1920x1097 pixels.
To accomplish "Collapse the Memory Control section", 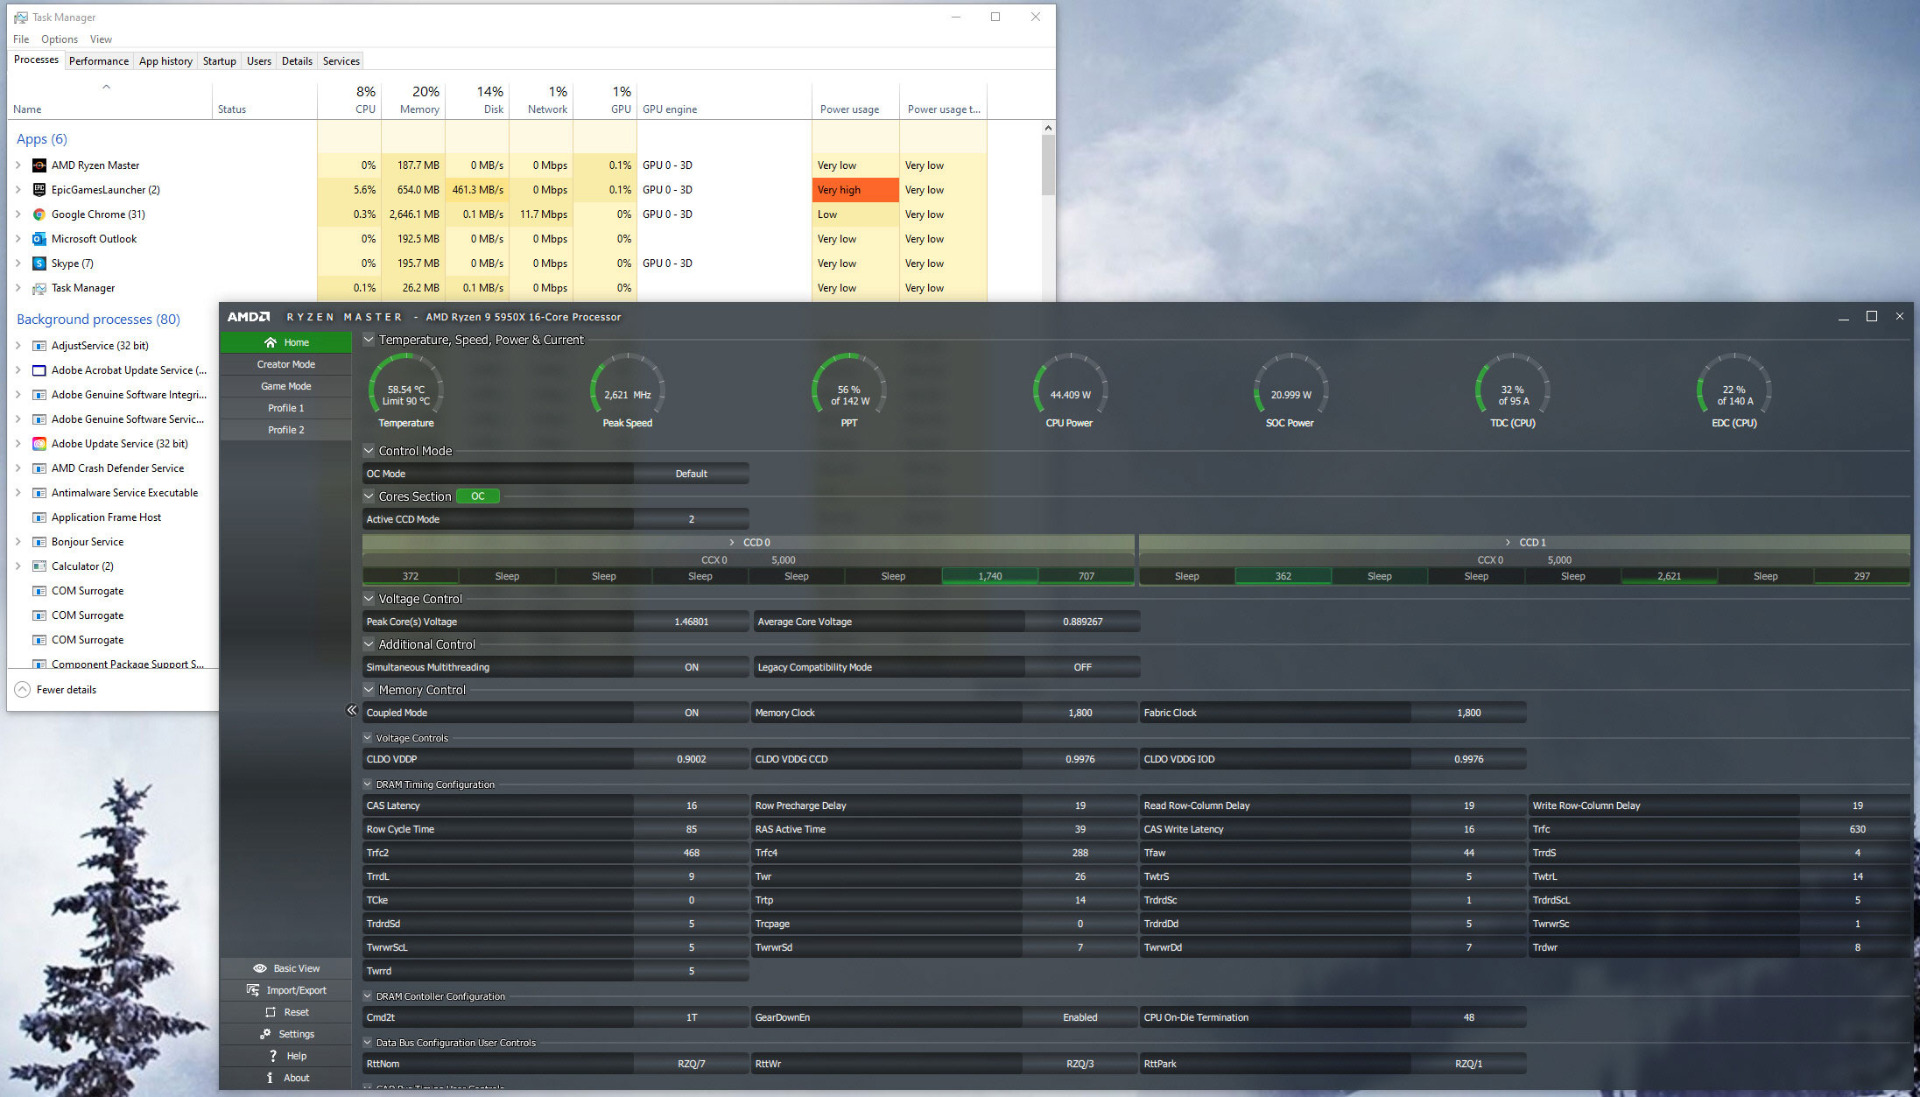I will 369,689.
